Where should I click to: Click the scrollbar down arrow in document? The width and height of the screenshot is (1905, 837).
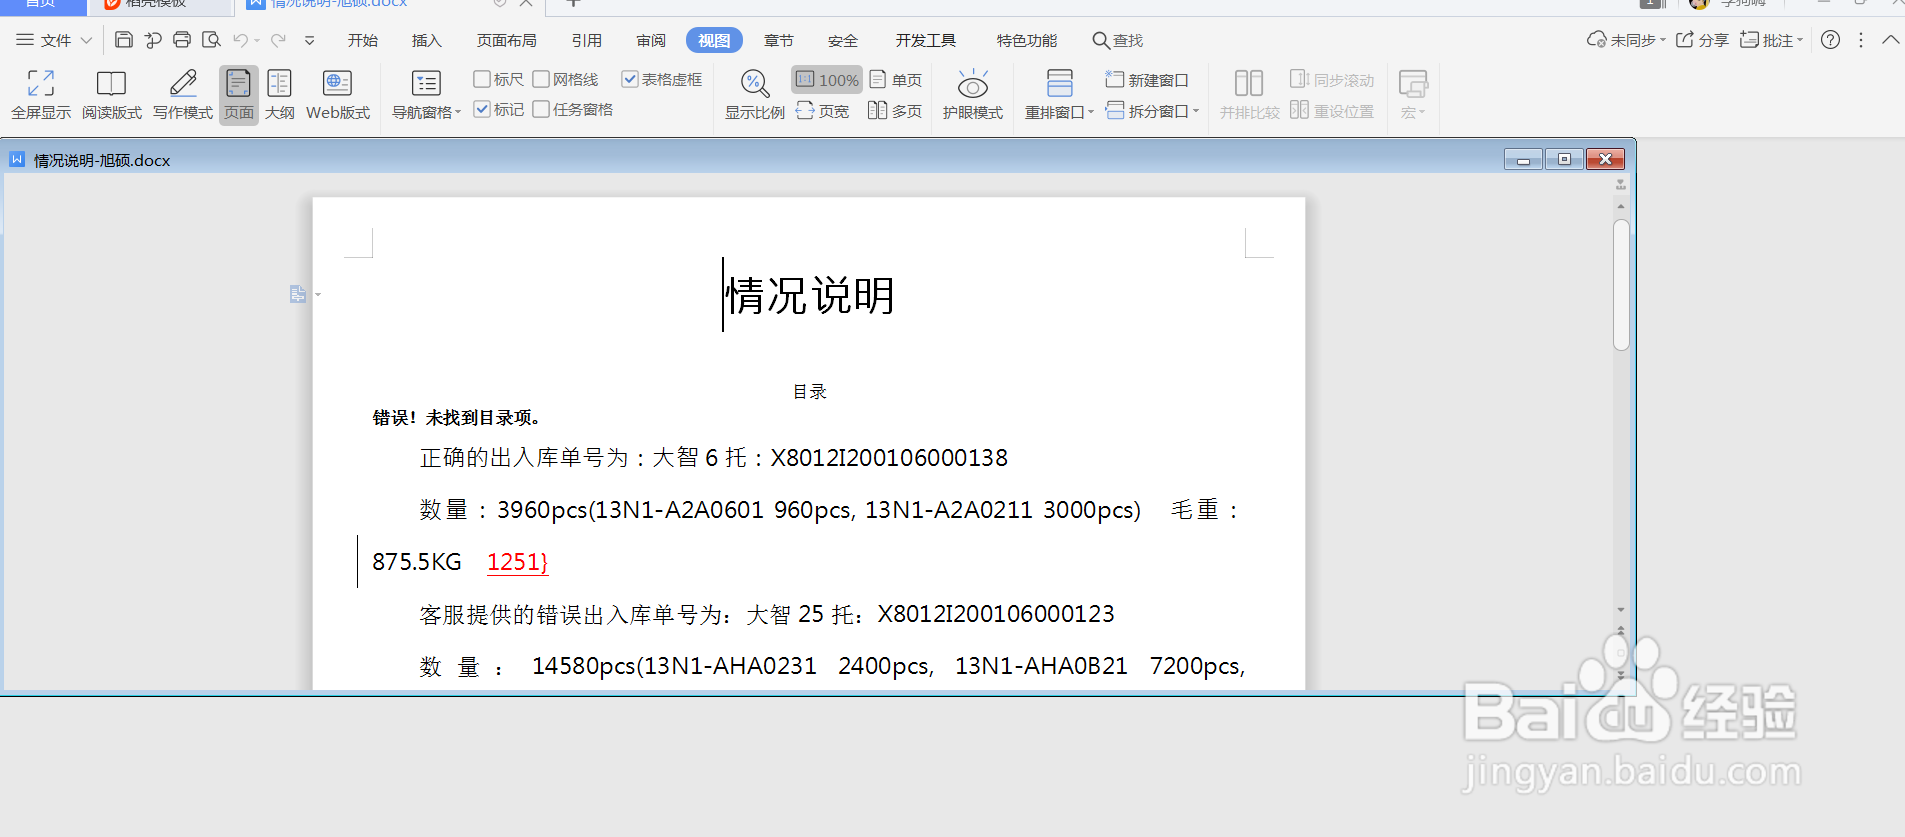coord(1621,609)
